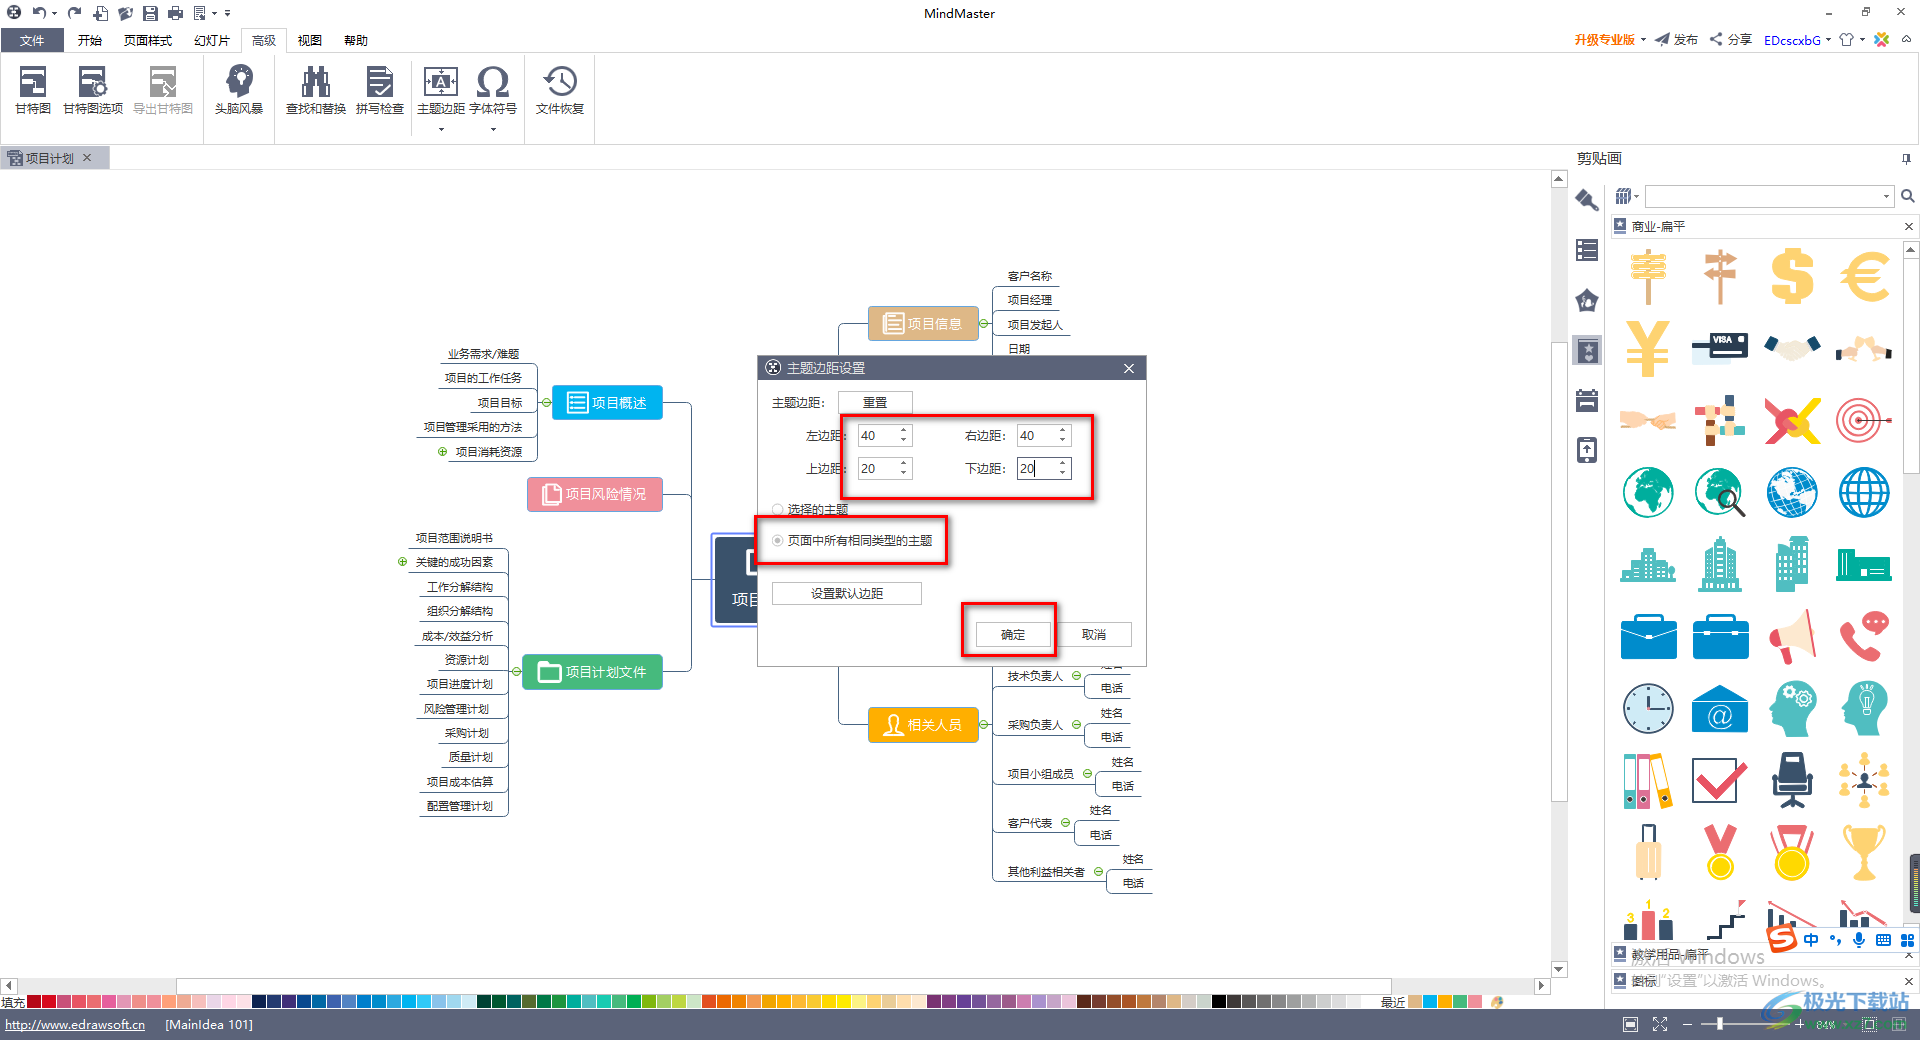Expand the 字体符号 ribbon dropdown arrow
The height and width of the screenshot is (1040, 1920).
click(493, 129)
